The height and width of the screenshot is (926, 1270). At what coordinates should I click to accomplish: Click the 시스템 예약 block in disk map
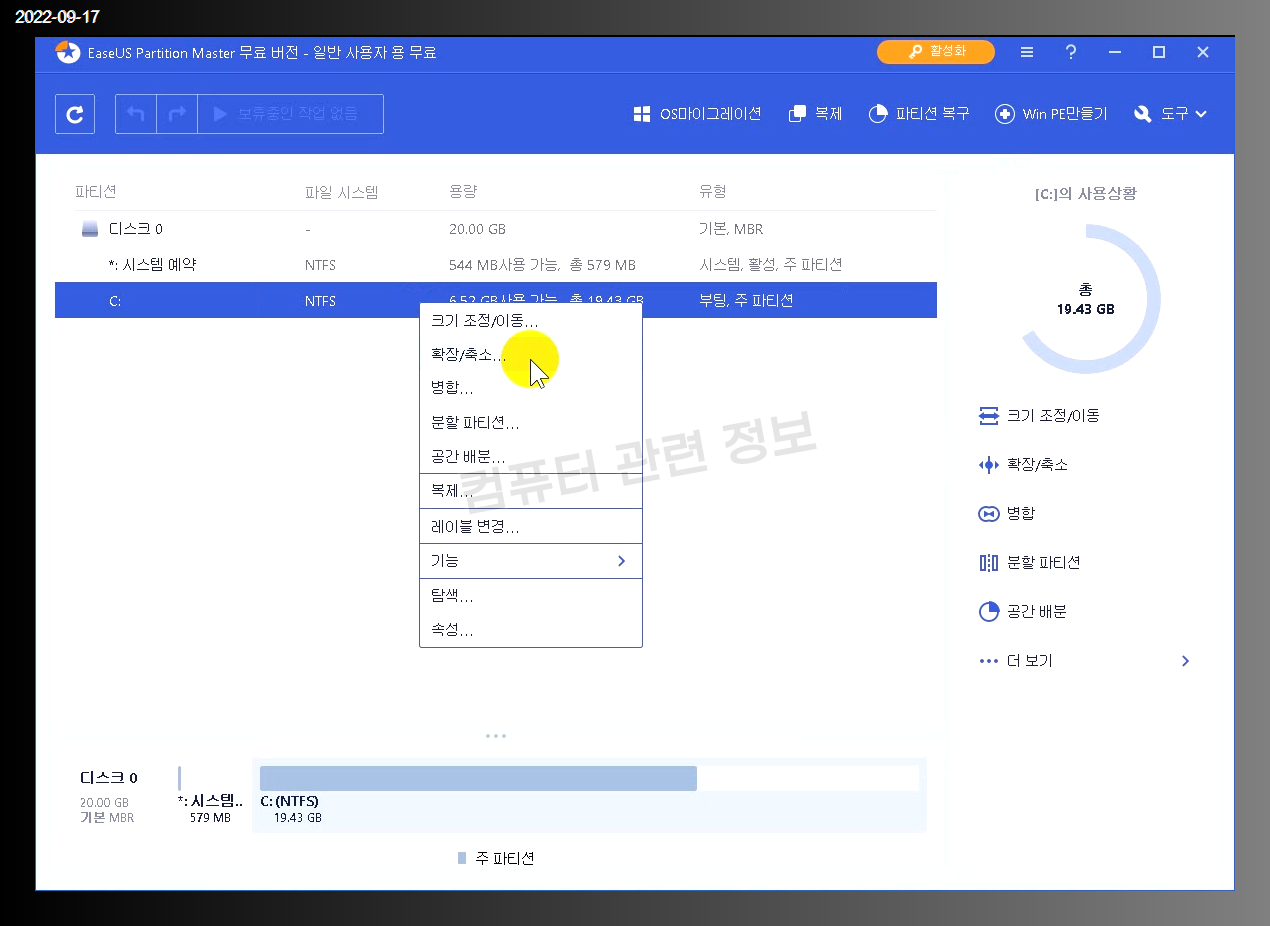[x=210, y=795]
